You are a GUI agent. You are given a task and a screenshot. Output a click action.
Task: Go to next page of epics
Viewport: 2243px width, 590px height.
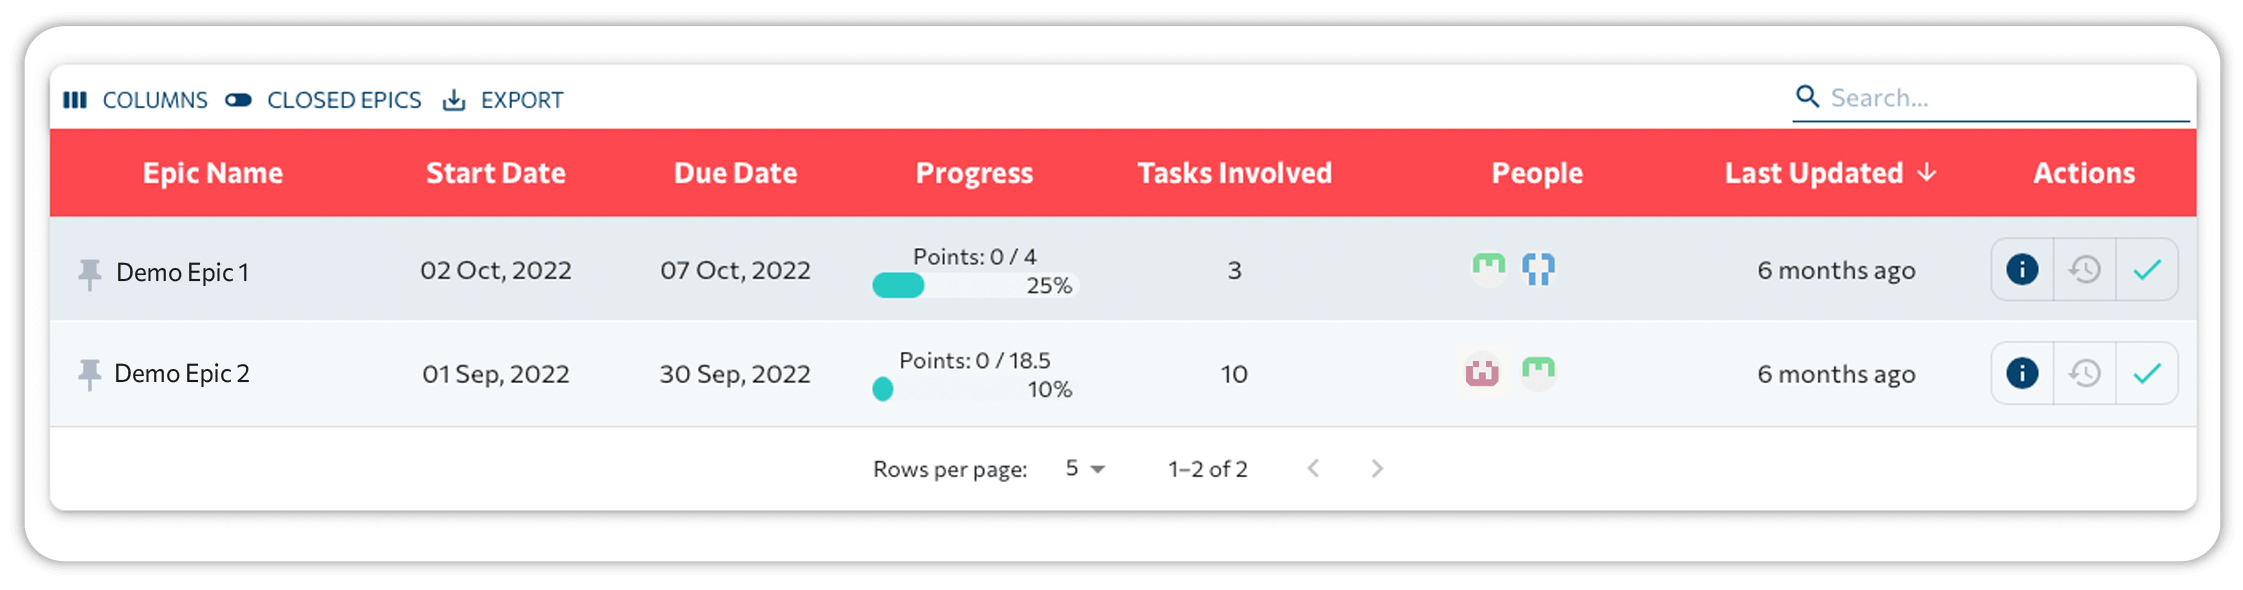coord(1377,468)
